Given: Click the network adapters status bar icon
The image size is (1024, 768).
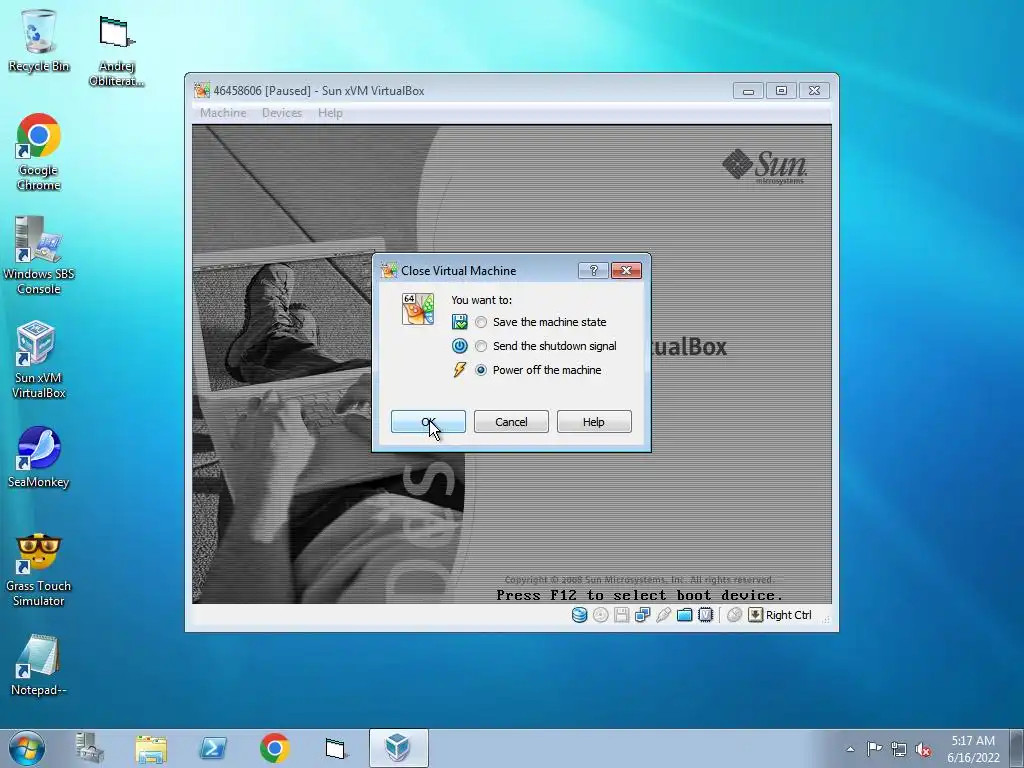Looking at the screenshot, I should [x=642, y=615].
